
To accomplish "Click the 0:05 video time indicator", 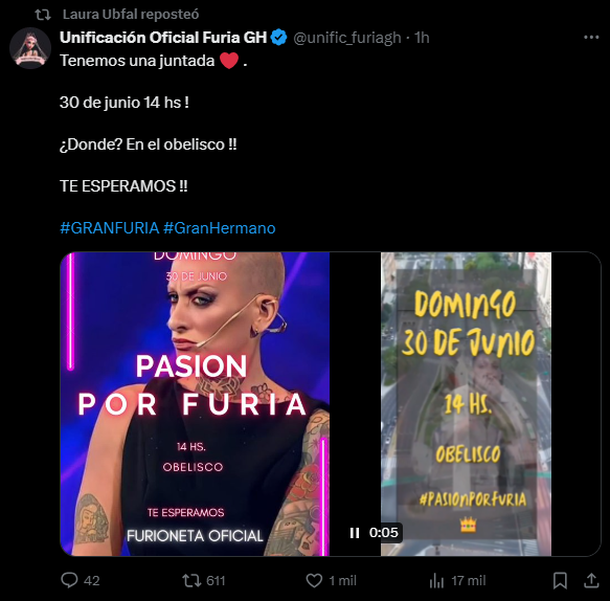I will [x=384, y=533].
